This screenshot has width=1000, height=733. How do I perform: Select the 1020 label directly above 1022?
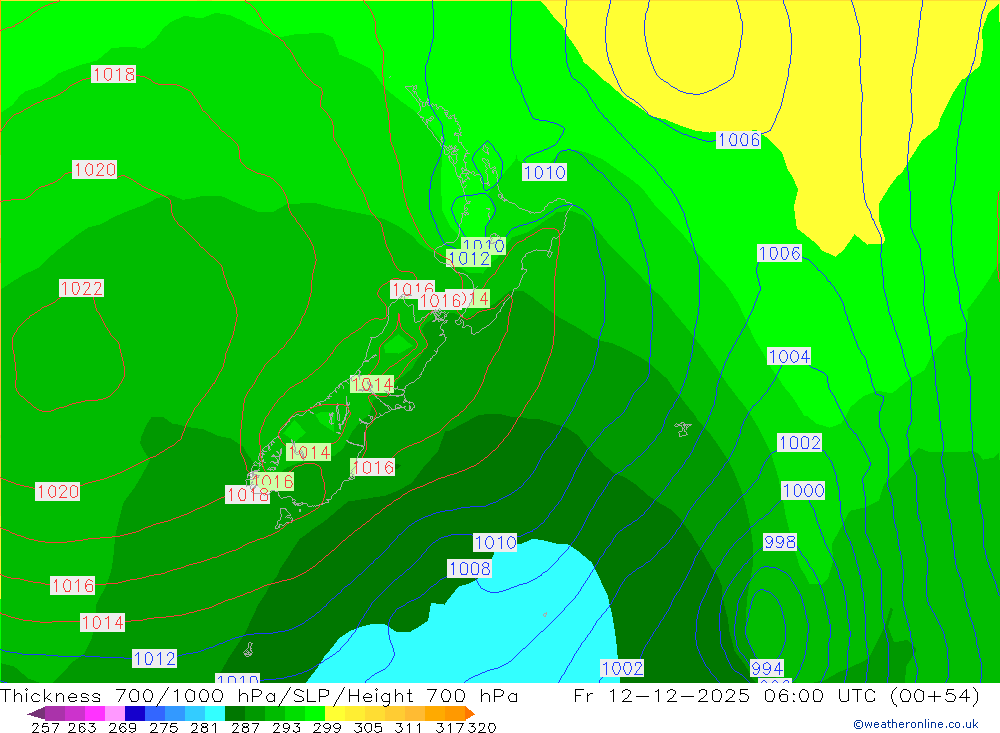(x=94, y=170)
